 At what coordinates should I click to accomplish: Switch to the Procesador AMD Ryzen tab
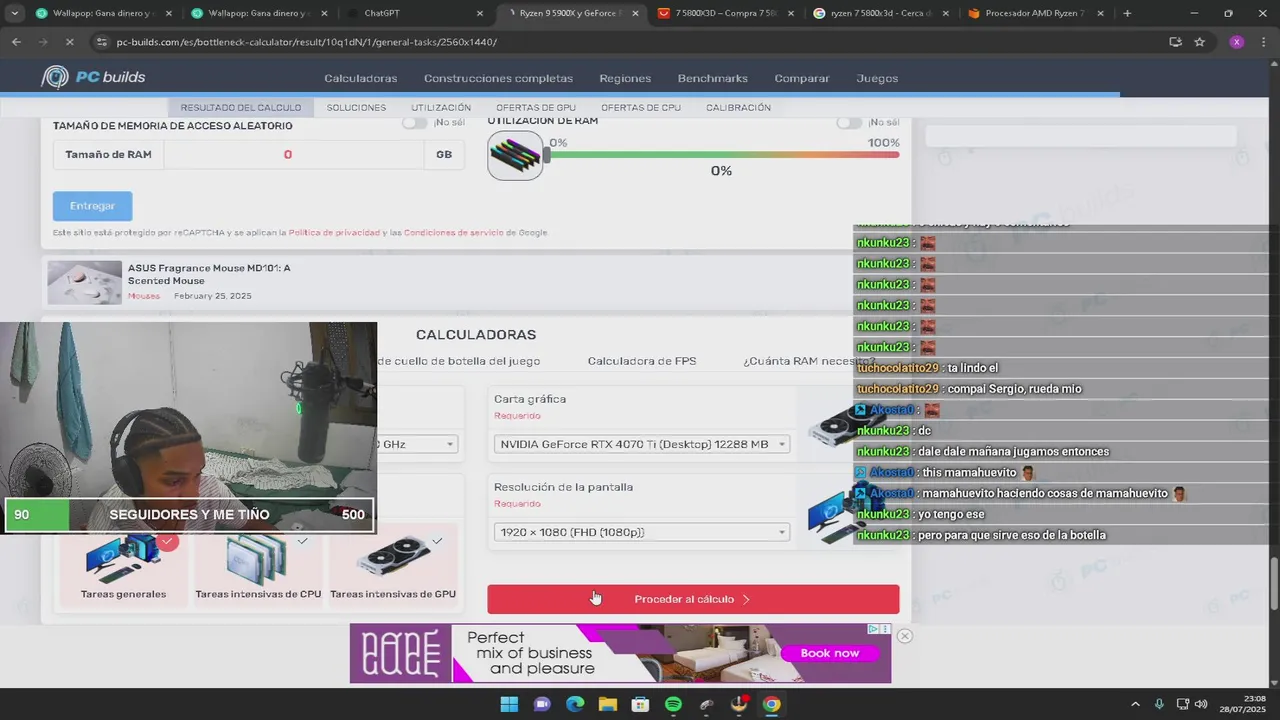click(x=1035, y=13)
